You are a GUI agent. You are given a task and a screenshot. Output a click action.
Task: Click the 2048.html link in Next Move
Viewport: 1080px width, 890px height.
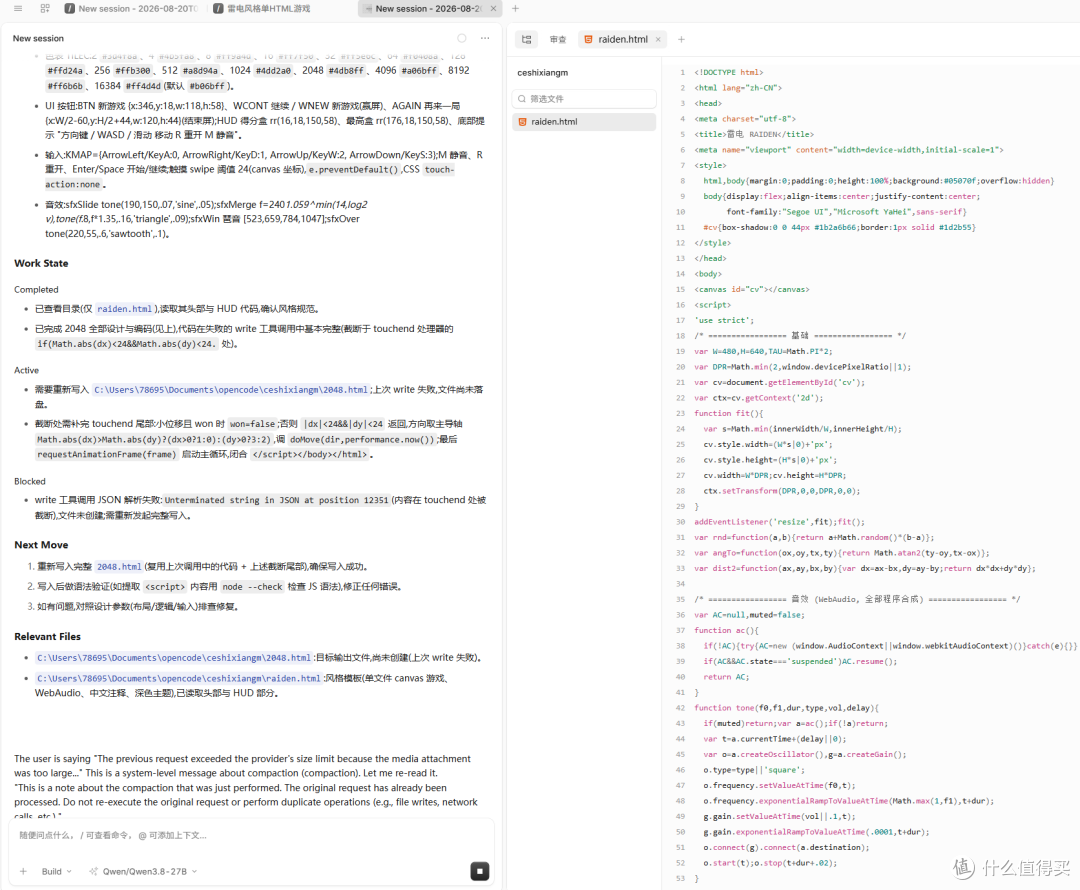point(119,567)
